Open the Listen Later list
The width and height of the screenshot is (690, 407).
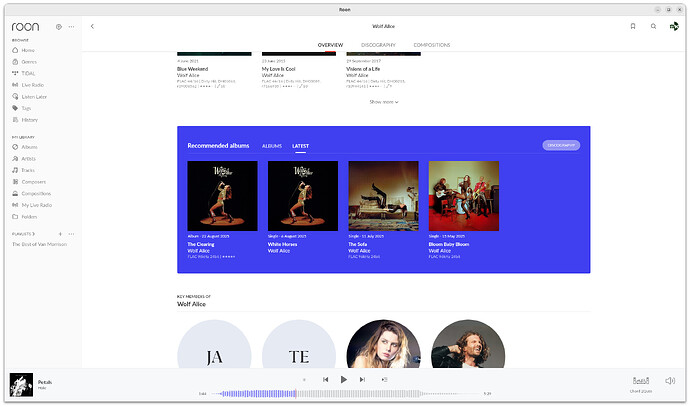pyautogui.click(x=34, y=97)
